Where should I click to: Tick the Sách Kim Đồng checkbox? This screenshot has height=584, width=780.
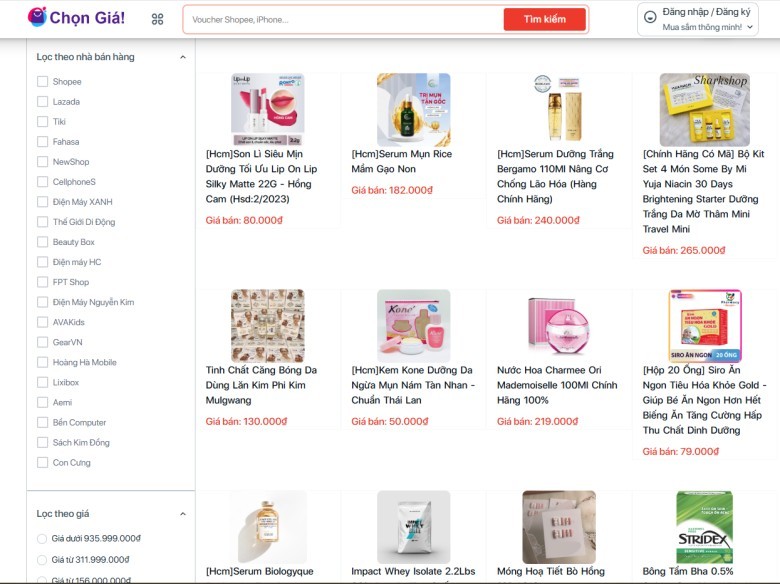click(x=42, y=443)
